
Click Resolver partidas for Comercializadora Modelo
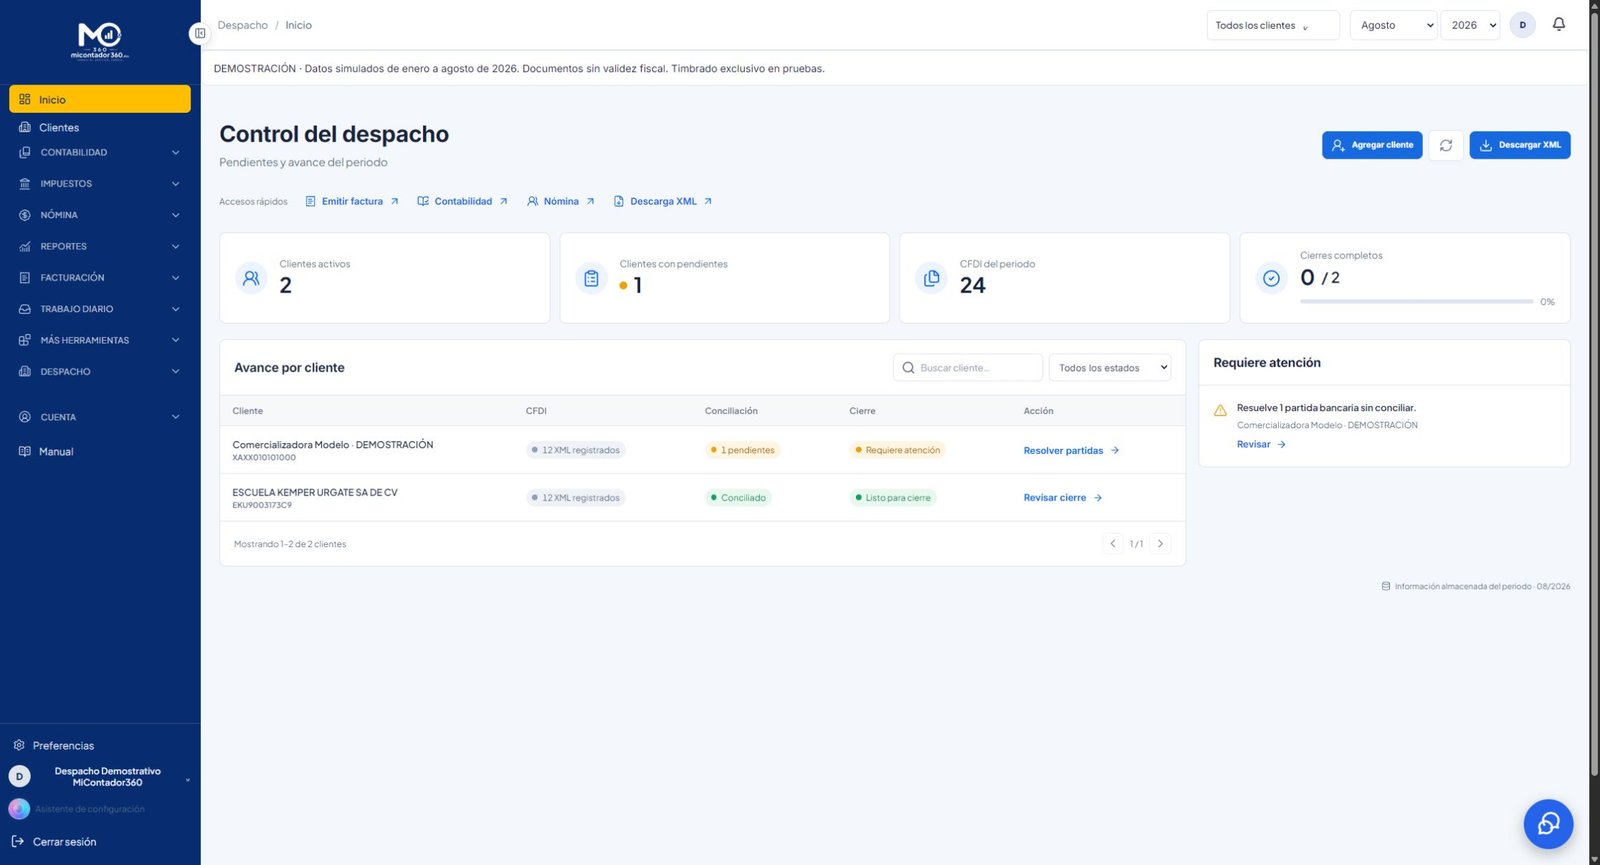click(1071, 451)
